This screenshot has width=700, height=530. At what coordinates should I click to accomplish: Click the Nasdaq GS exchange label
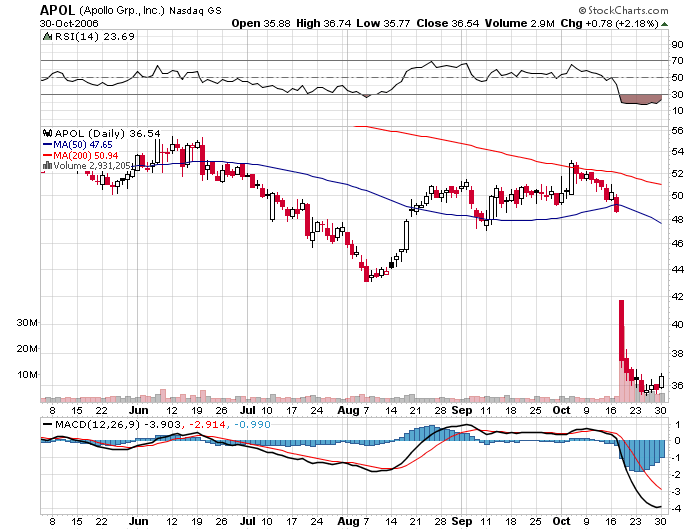(x=195, y=11)
